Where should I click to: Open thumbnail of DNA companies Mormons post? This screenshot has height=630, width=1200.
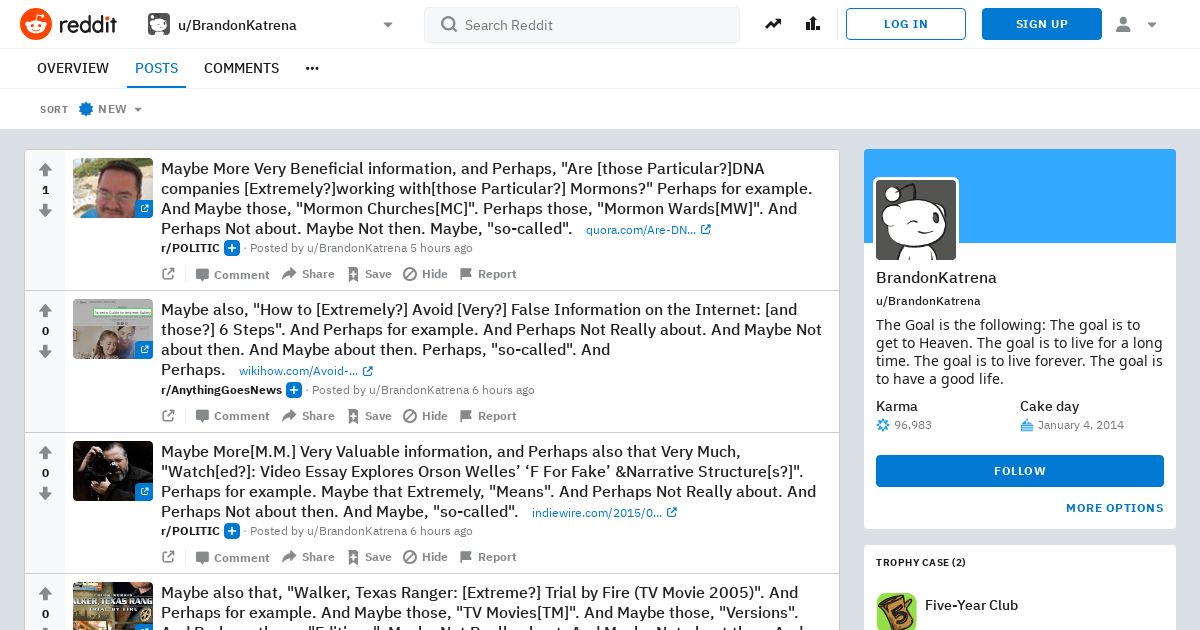pyautogui.click(x=113, y=188)
